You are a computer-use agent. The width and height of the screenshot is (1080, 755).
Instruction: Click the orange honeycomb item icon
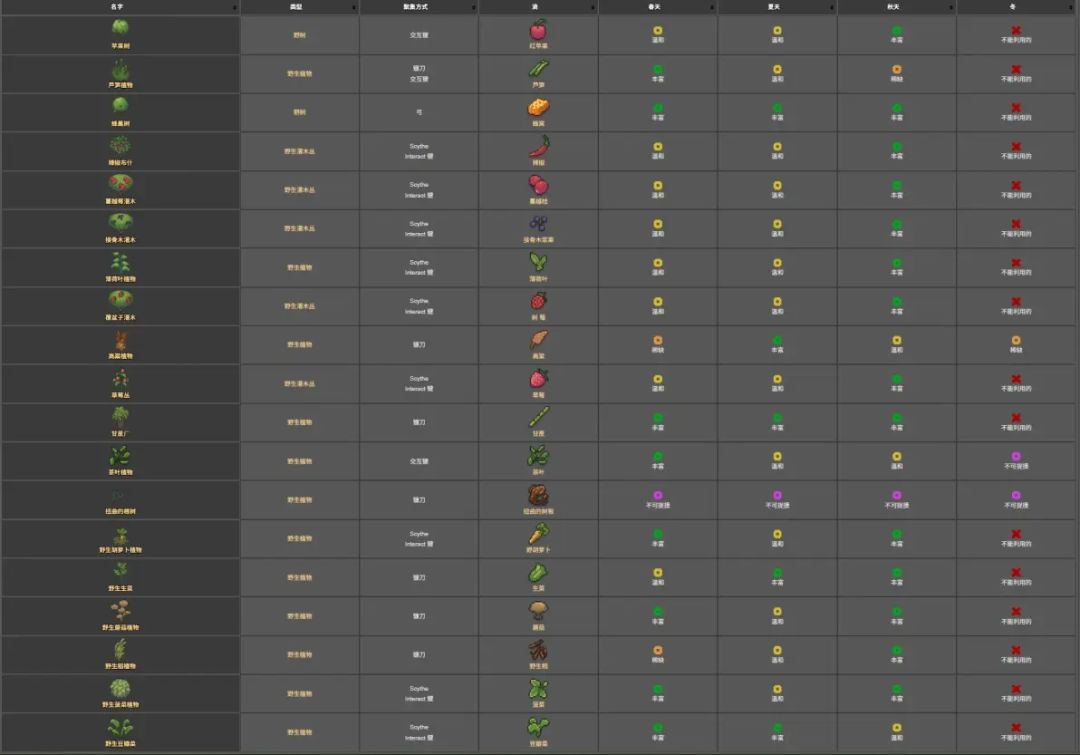pyautogui.click(x=538, y=108)
